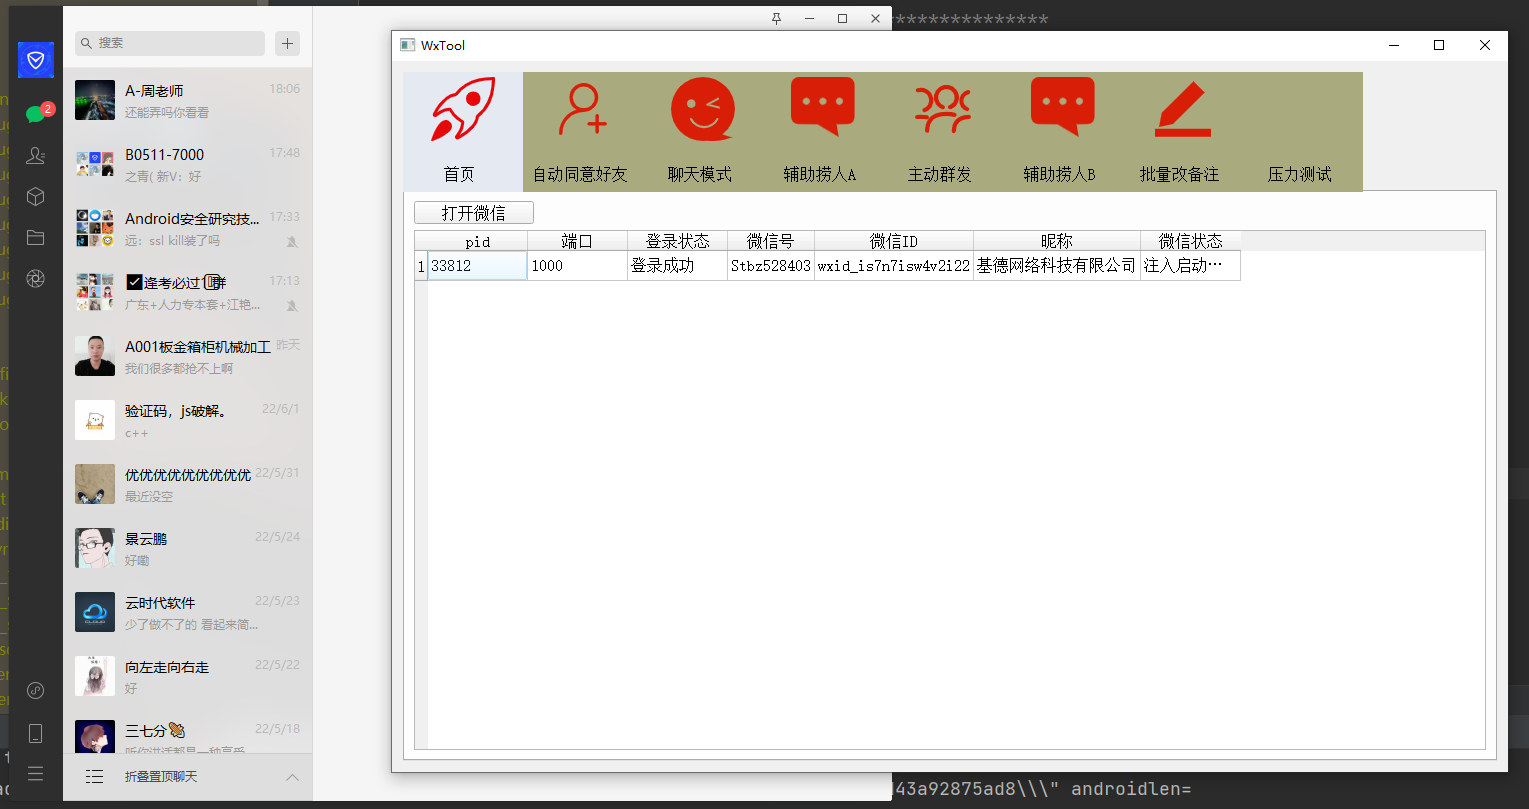The width and height of the screenshot is (1529, 809).
Task: Toggle the pin icon on WeChat titlebar
Action: click(x=775, y=18)
